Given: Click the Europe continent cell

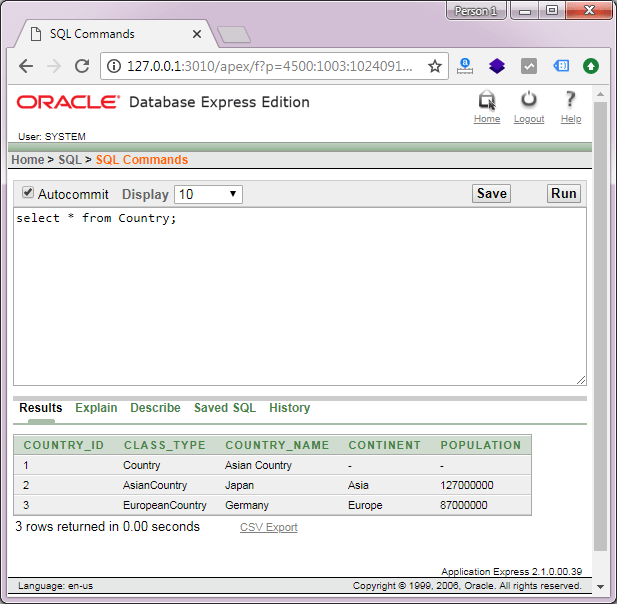Looking at the screenshot, I should click(x=365, y=505).
